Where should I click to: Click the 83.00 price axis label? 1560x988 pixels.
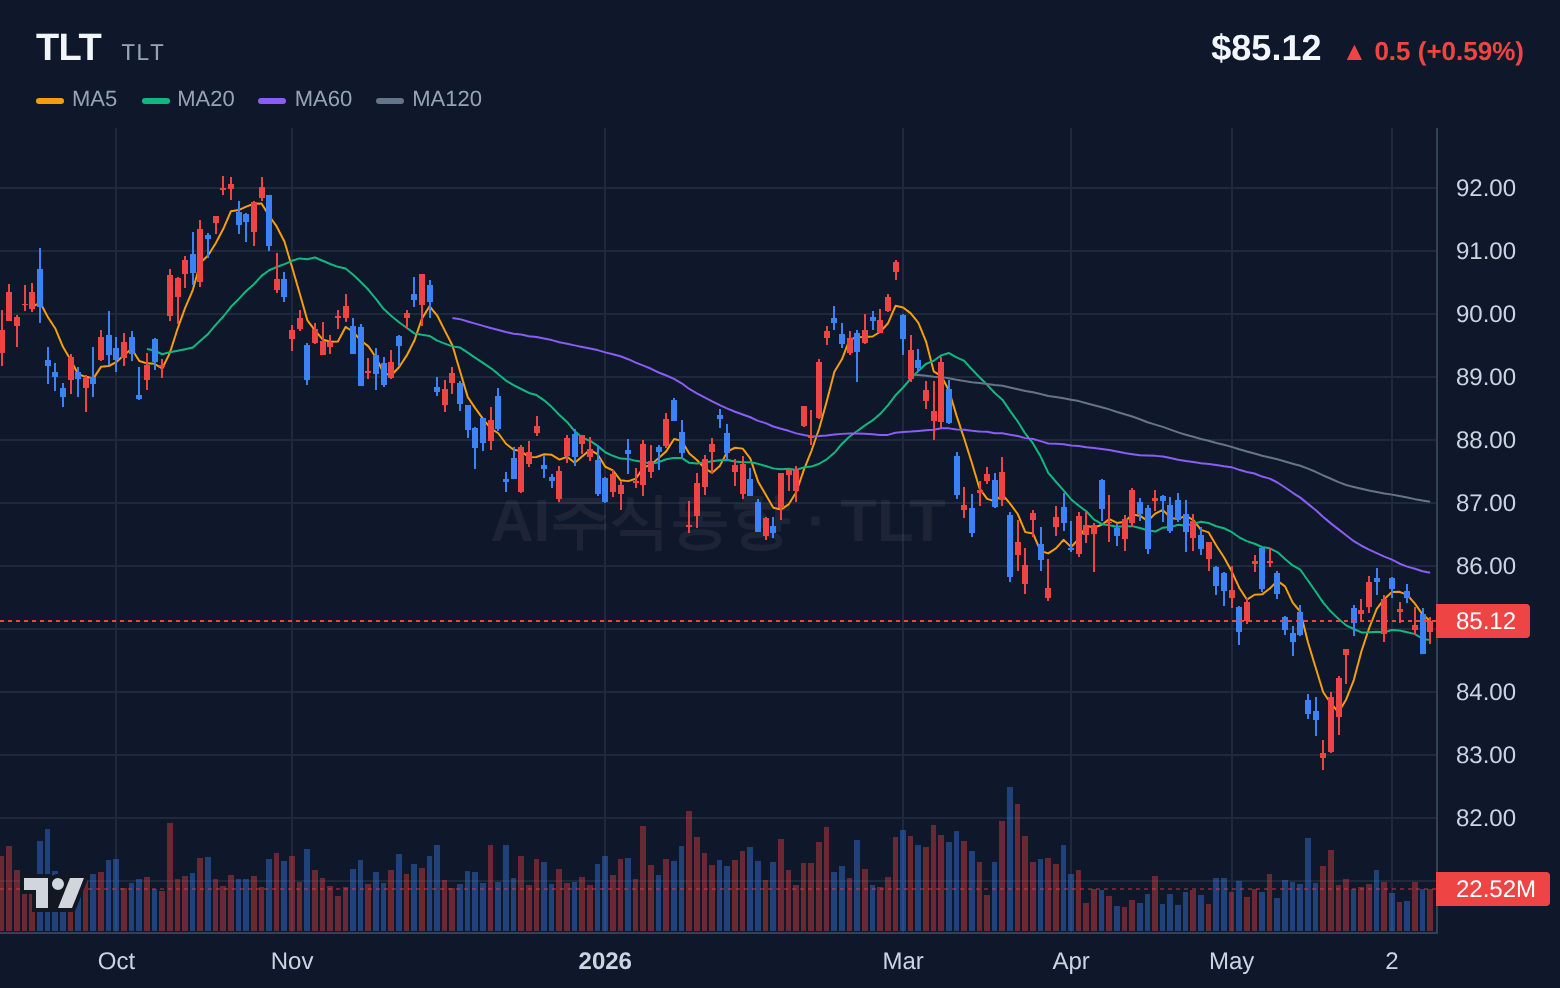[x=1486, y=755]
